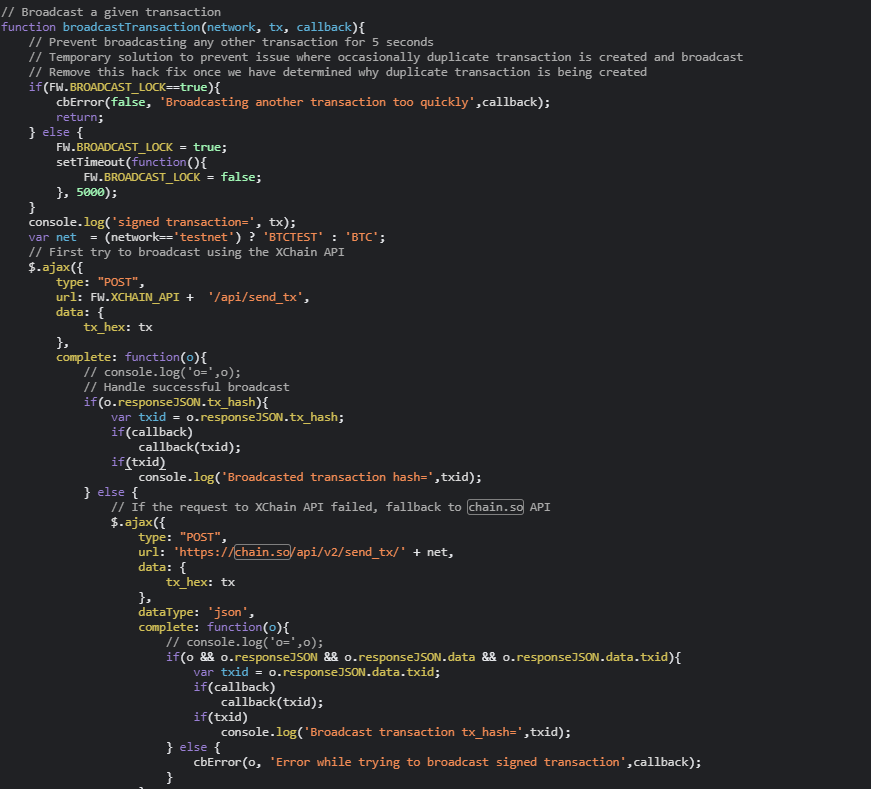
Task: Click the 'Error while trying to broadcast signed transaction' string
Action: click(x=448, y=762)
